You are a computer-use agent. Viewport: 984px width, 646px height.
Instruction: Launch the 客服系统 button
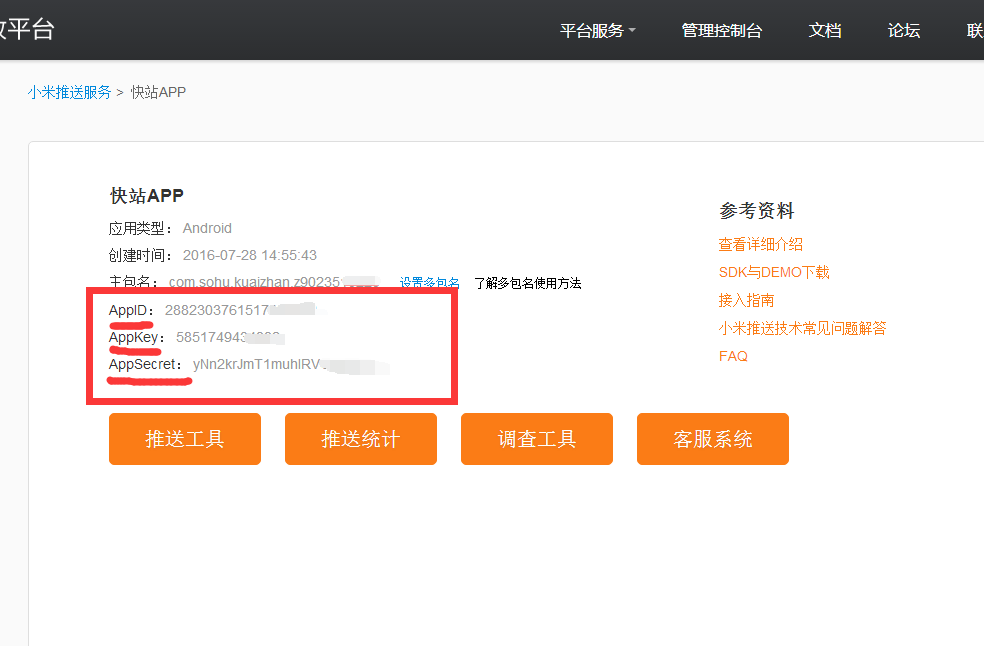pyautogui.click(x=712, y=439)
